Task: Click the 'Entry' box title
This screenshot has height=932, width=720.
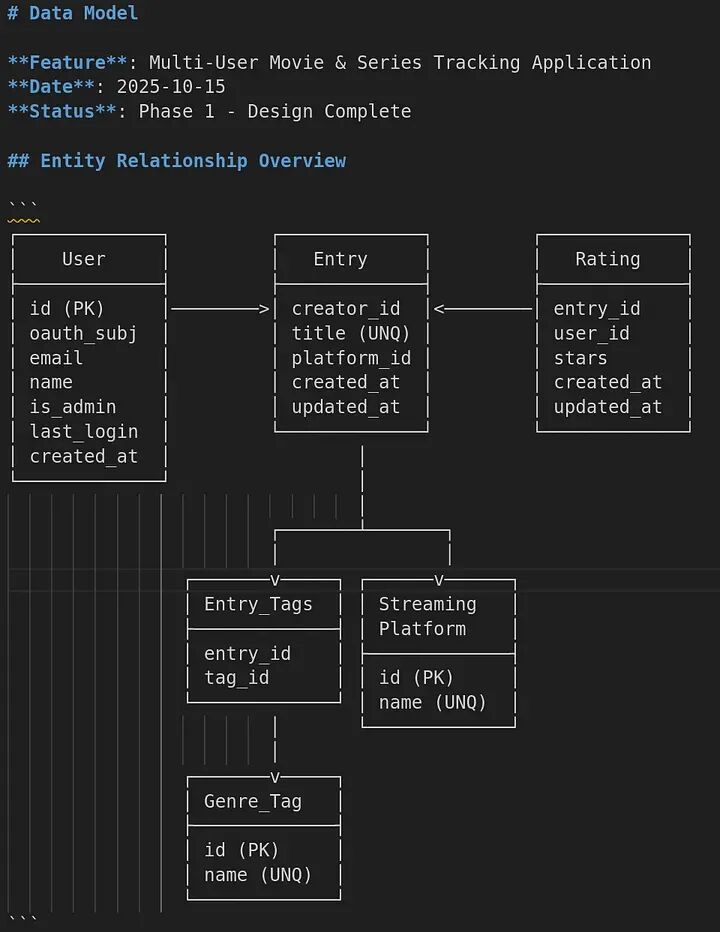Action: pyautogui.click(x=341, y=259)
